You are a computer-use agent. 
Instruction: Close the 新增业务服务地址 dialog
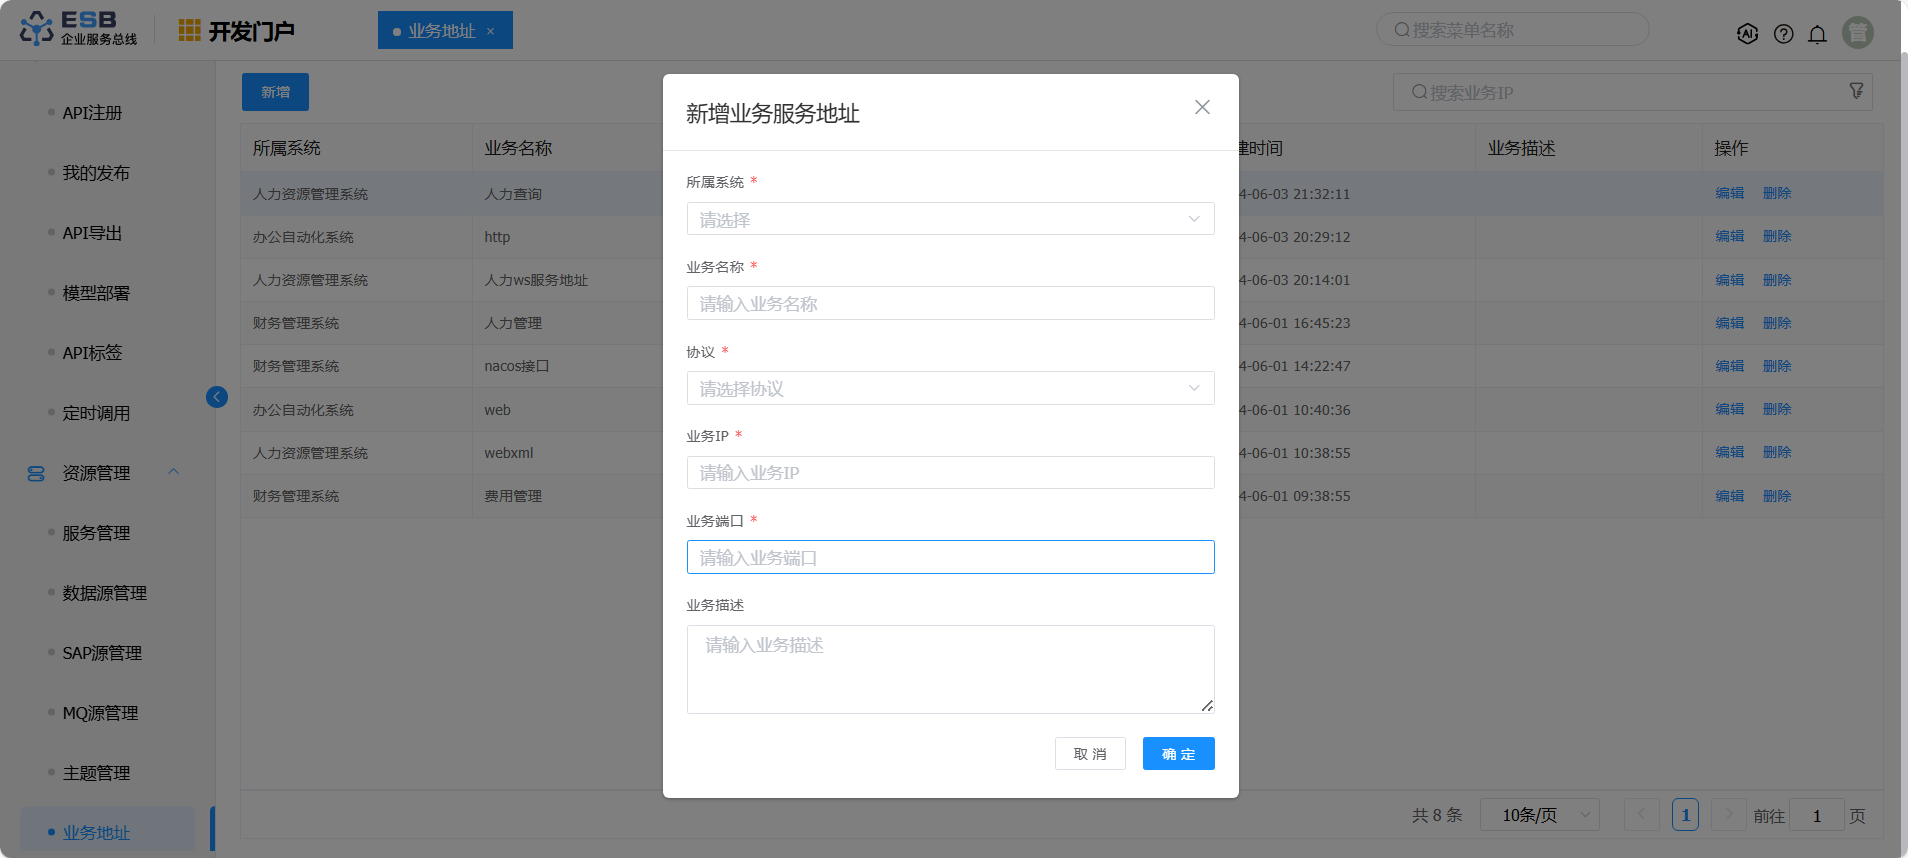(x=1202, y=107)
